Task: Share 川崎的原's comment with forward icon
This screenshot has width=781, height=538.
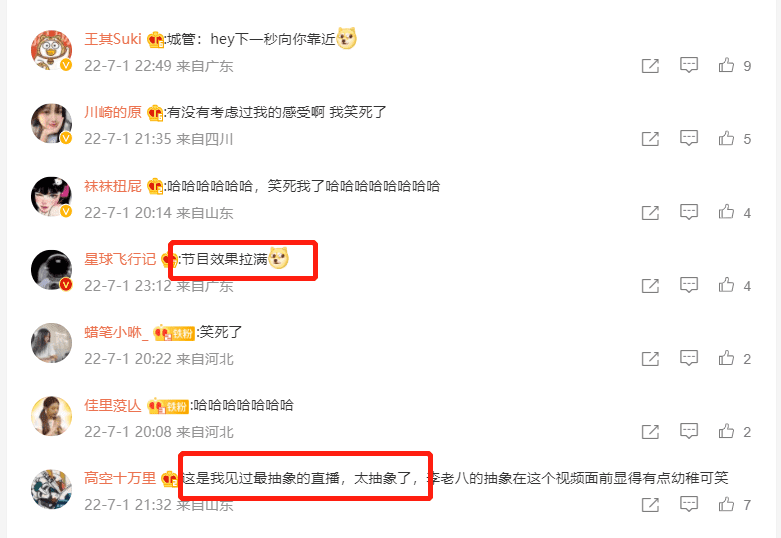Action: (x=651, y=138)
